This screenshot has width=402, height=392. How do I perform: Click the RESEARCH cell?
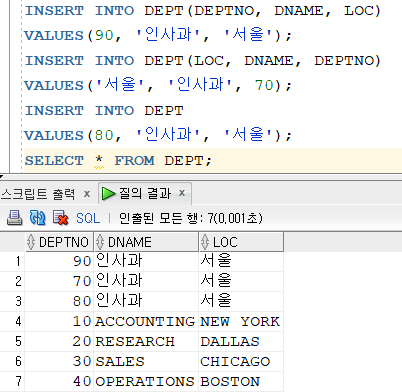pos(146,341)
